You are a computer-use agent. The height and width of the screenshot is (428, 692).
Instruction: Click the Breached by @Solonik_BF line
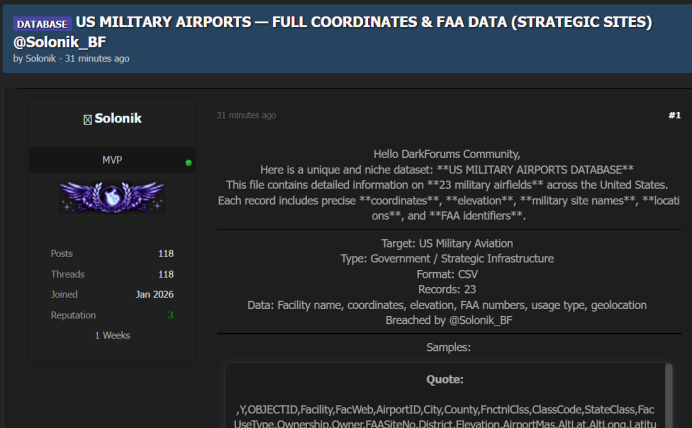point(448,320)
